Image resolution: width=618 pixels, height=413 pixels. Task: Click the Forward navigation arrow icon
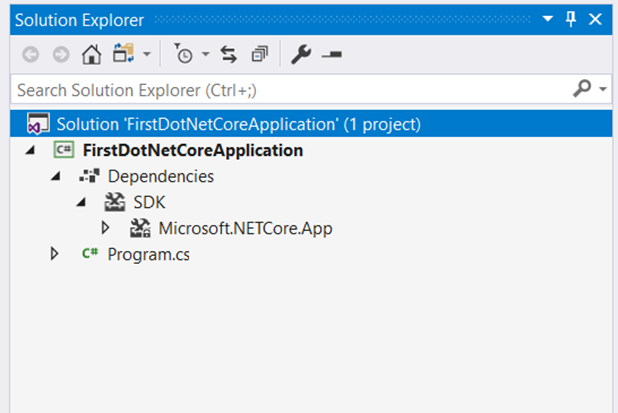click(61, 54)
